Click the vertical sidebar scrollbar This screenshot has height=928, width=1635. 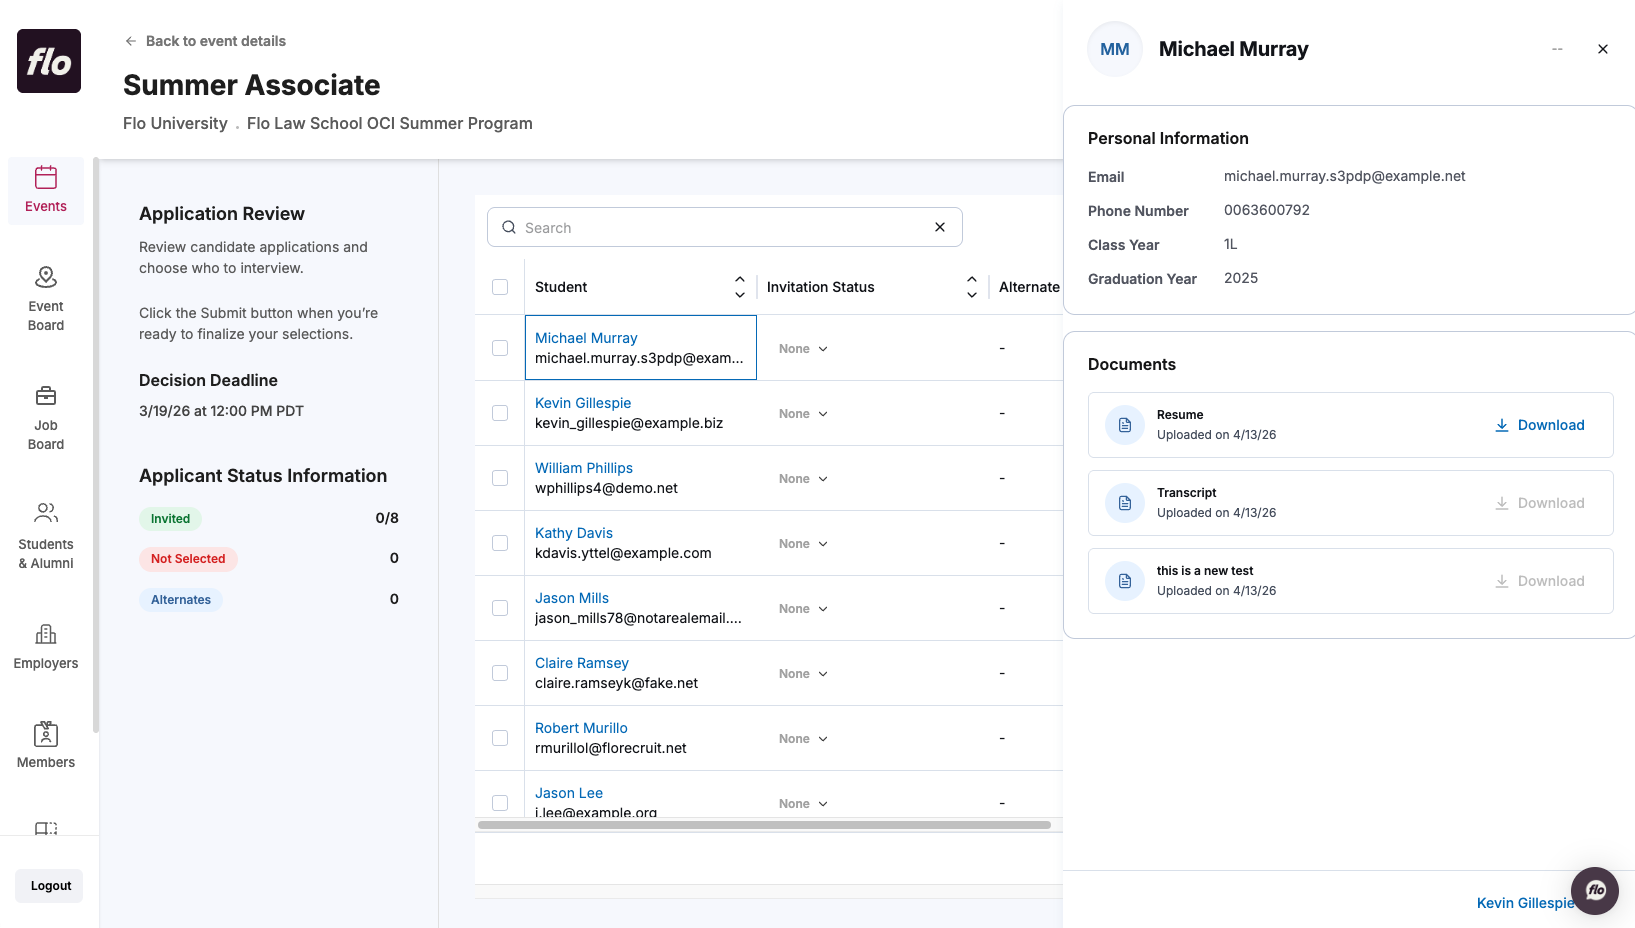pyautogui.click(x=96, y=445)
